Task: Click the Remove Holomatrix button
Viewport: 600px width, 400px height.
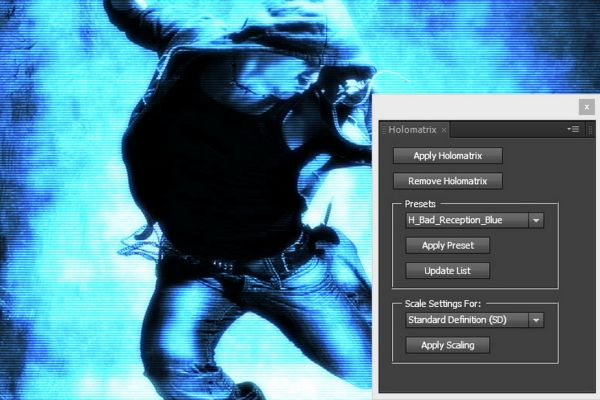Action: 448,181
